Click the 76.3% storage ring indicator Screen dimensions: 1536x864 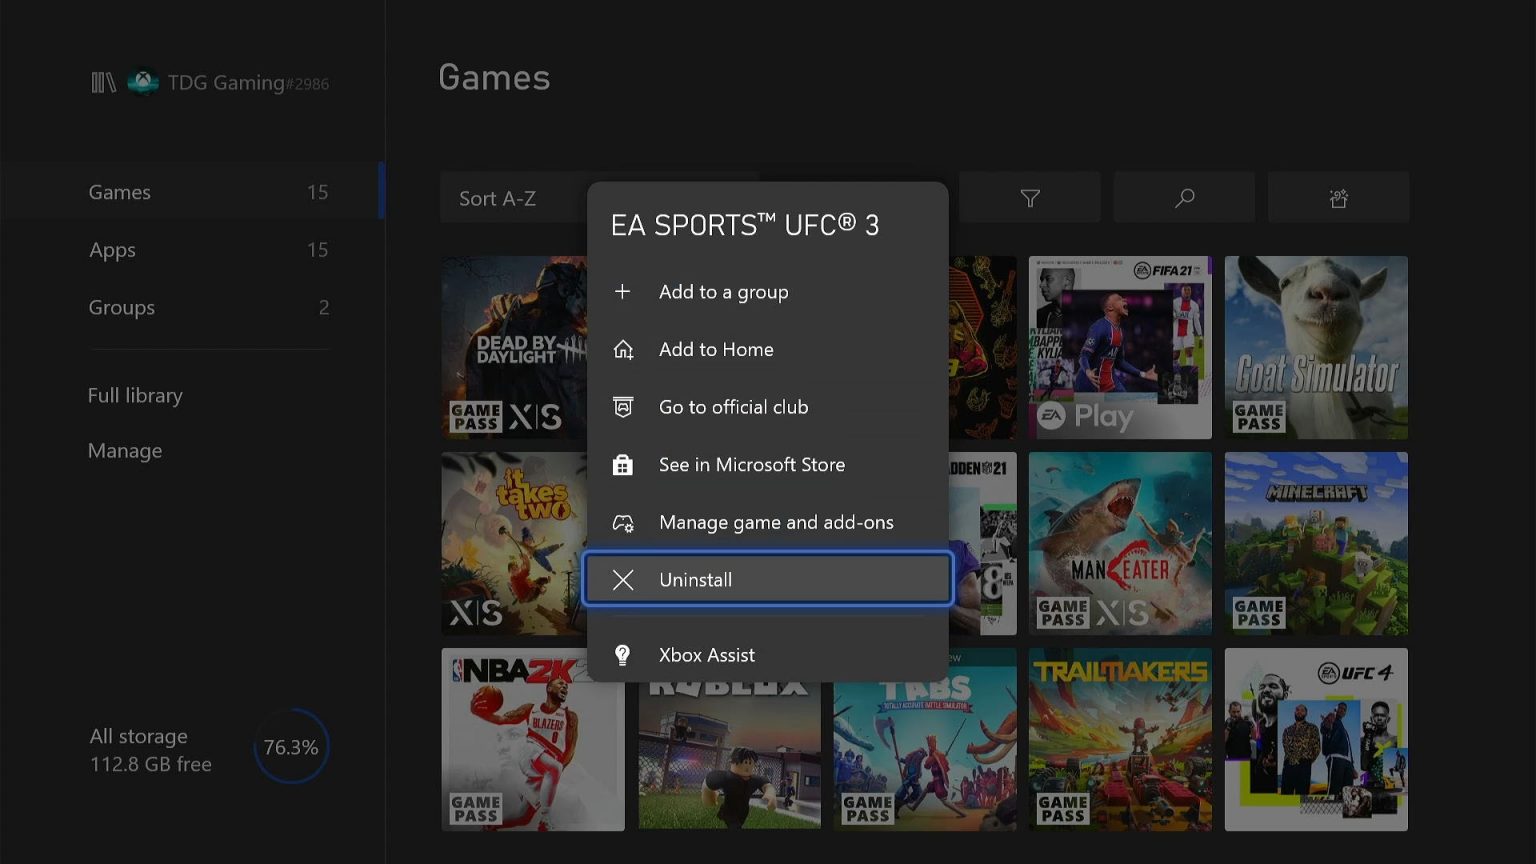click(x=291, y=746)
